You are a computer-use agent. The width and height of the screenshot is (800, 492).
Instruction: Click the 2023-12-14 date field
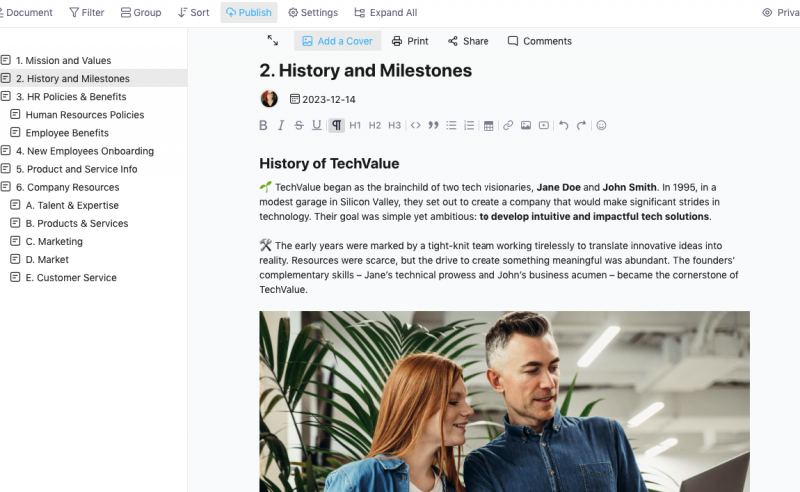tap(323, 99)
